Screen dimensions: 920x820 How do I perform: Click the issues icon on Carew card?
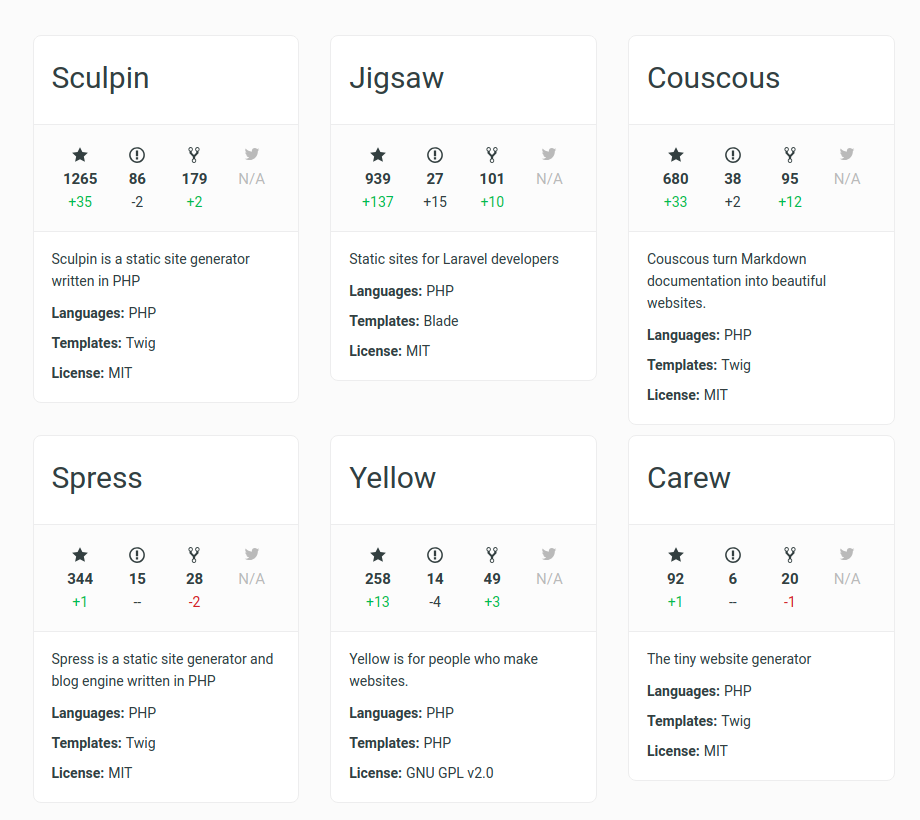(x=733, y=555)
